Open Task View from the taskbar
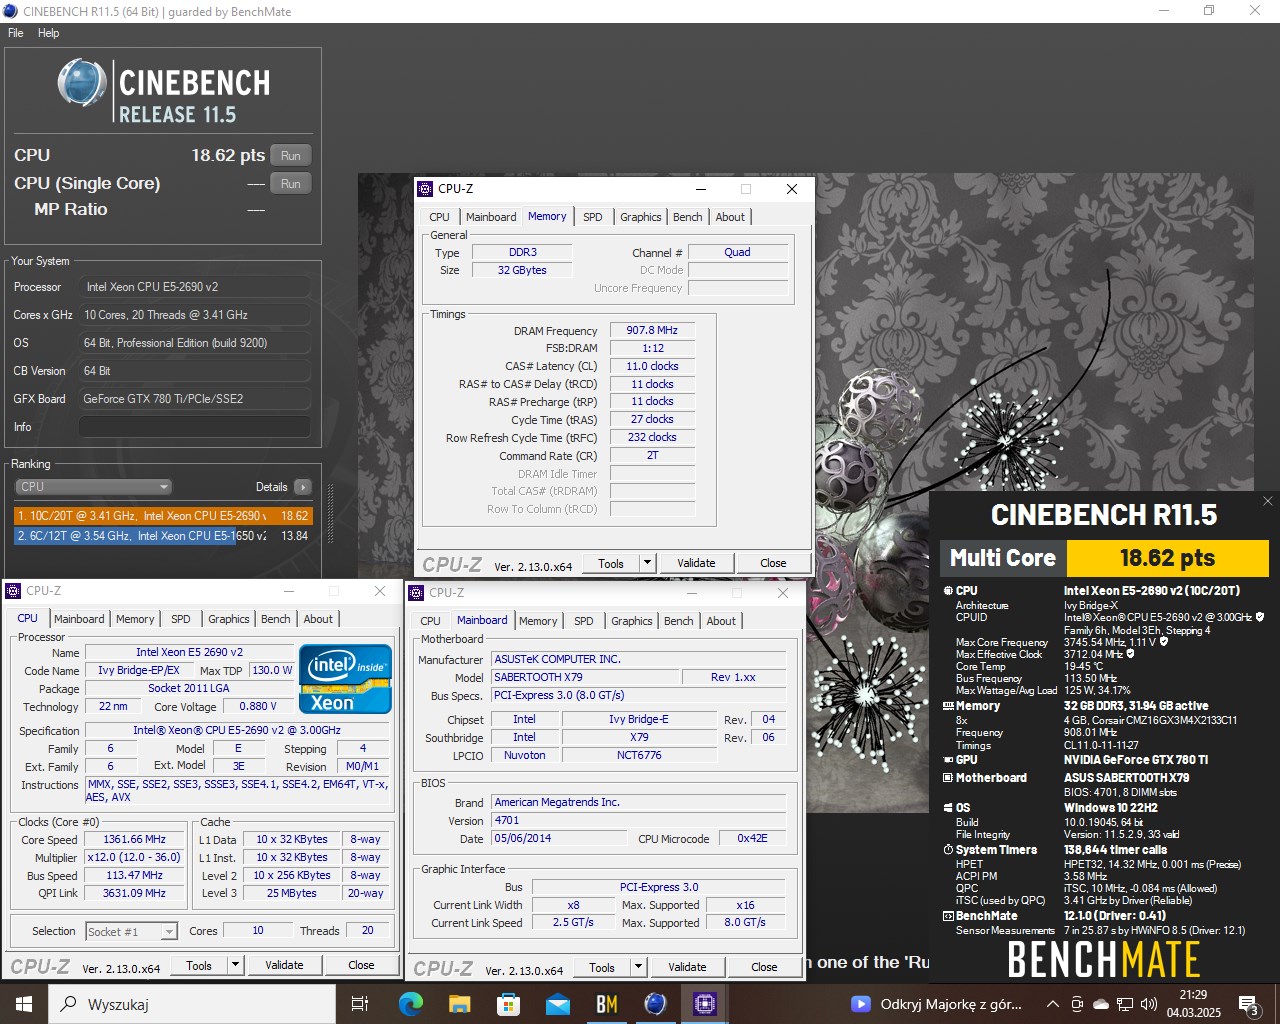Screen dimensions: 1280x1024 [360, 1004]
